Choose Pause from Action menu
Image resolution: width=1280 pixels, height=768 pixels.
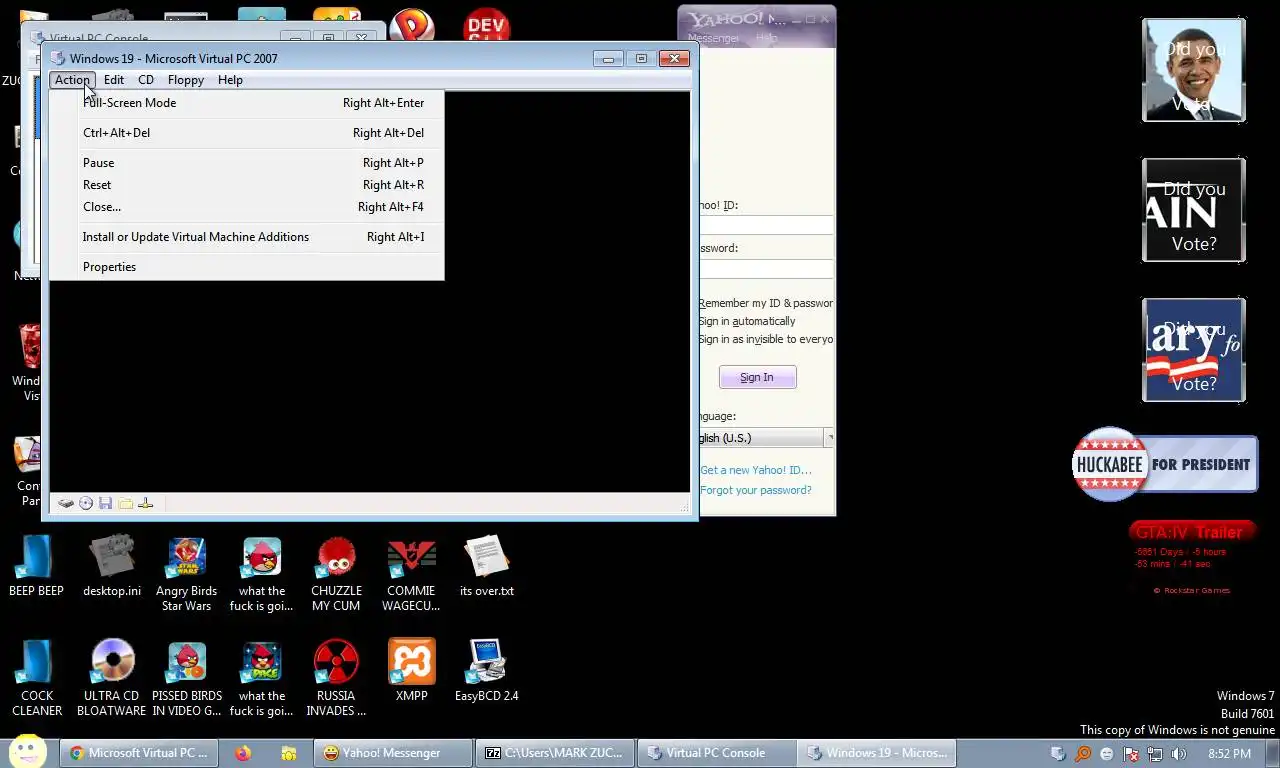(x=247, y=163)
